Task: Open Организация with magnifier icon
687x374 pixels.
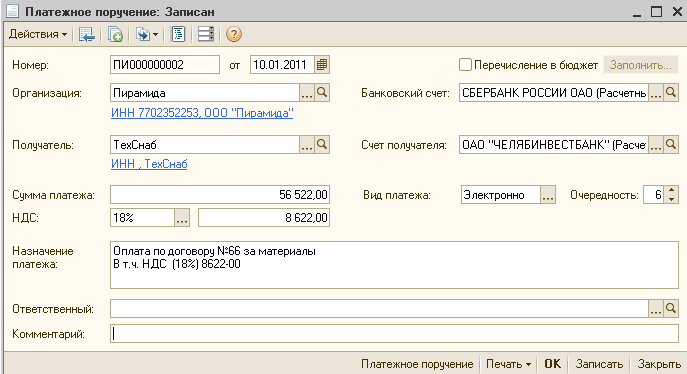Action: click(x=322, y=93)
